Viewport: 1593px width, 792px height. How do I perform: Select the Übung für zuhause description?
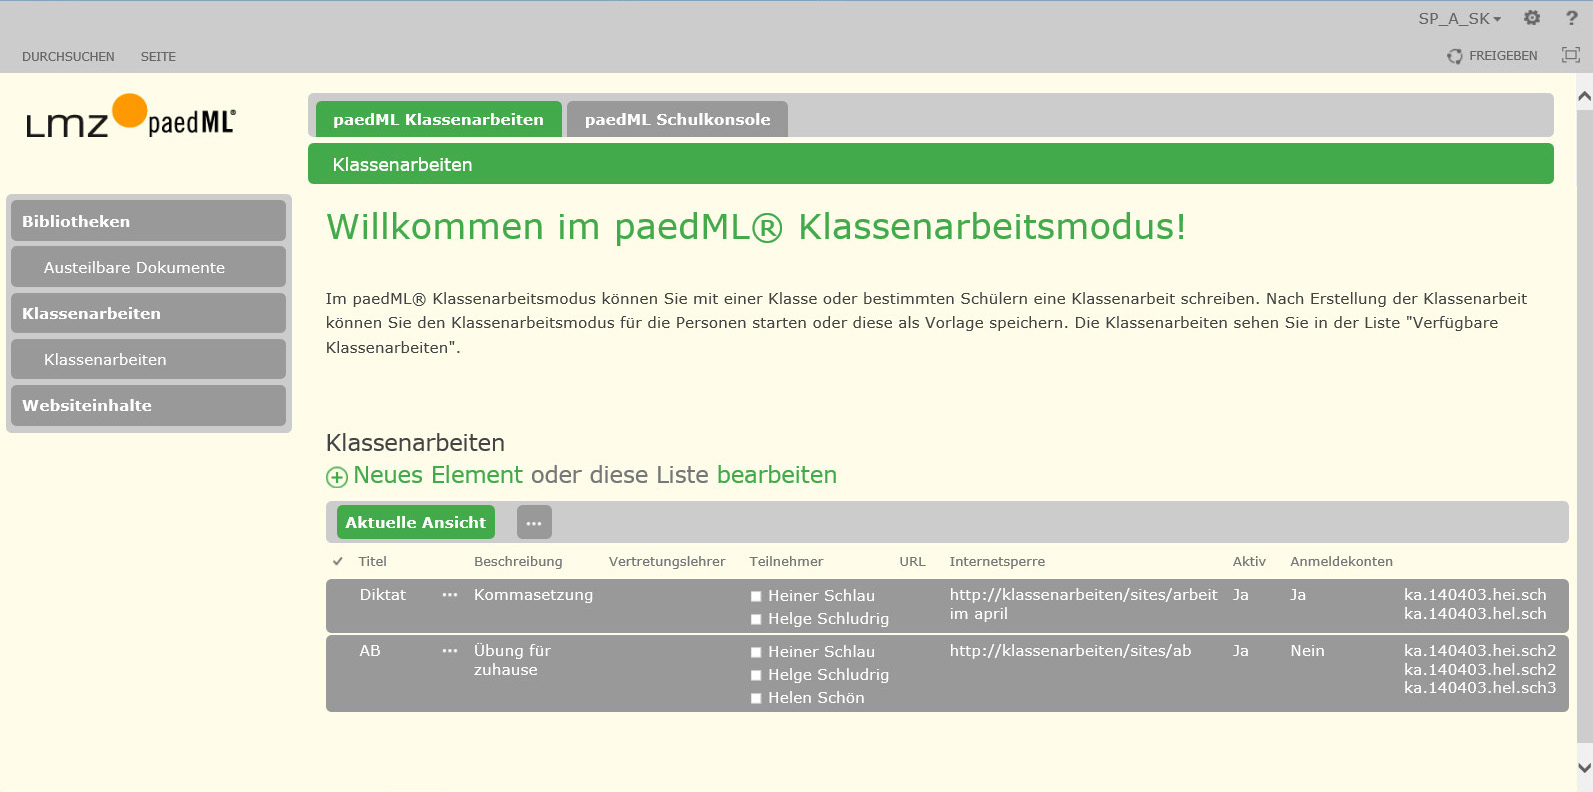(x=512, y=660)
